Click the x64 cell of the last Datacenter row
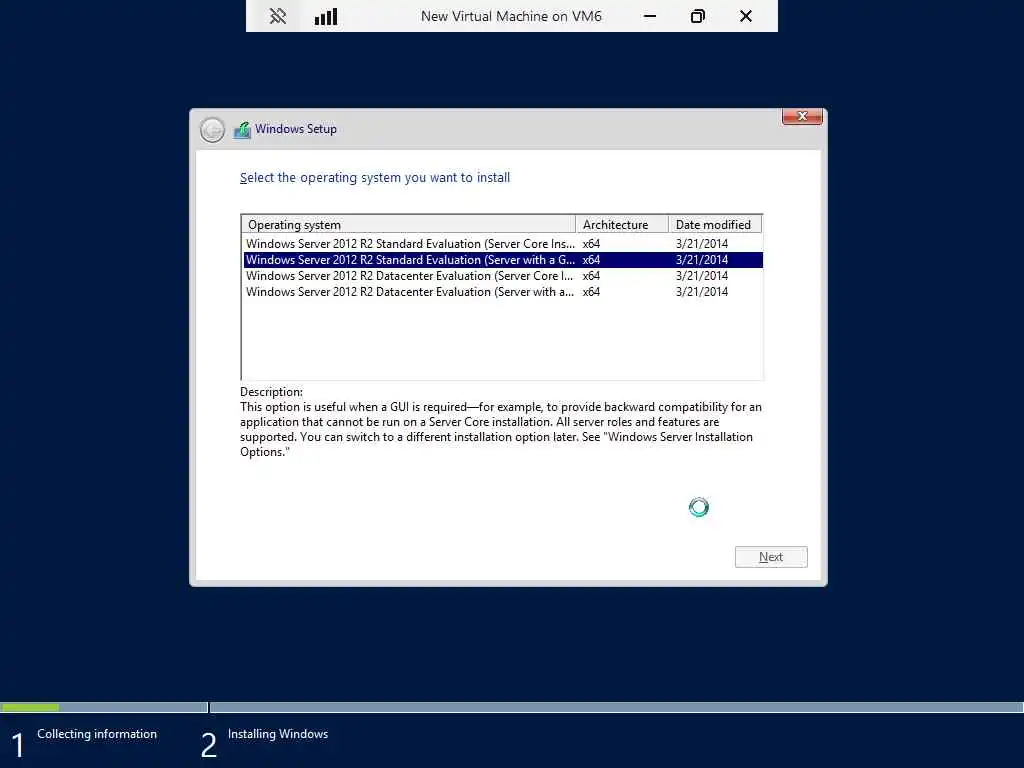The width and height of the screenshot is (1024, 768). click(591, 292)
